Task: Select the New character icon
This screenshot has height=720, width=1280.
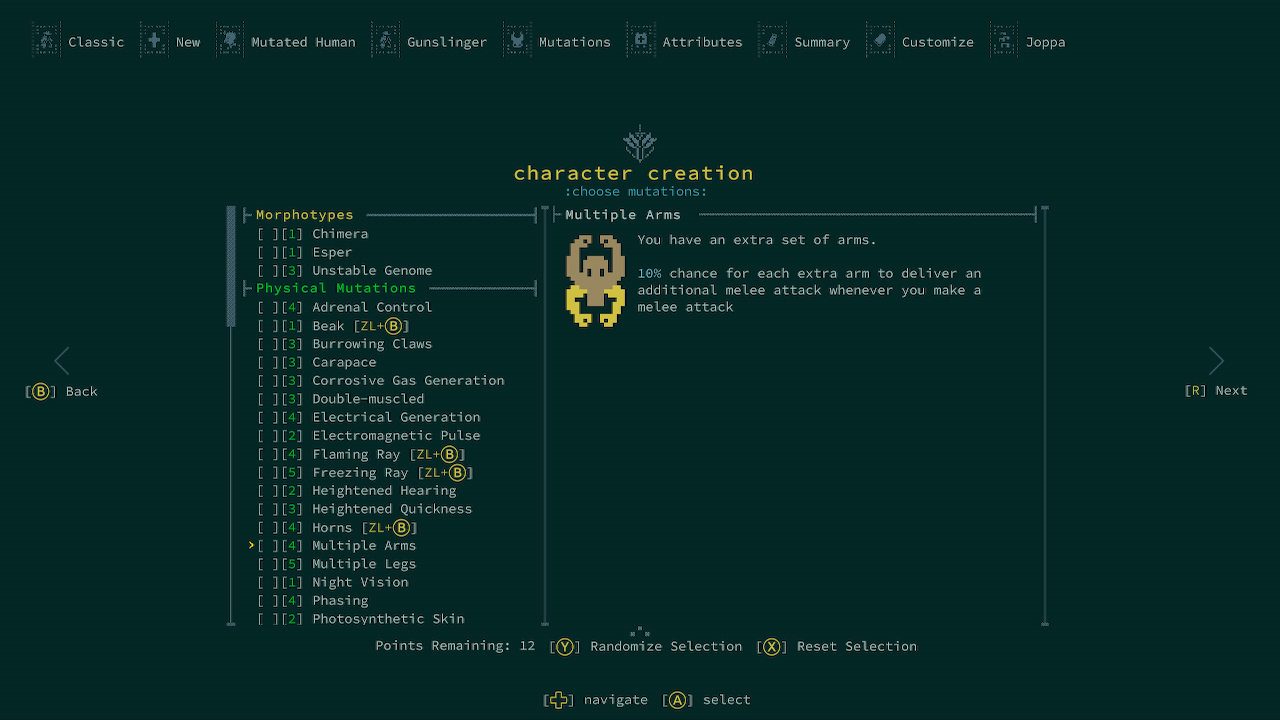Action: tap(155, 41)
